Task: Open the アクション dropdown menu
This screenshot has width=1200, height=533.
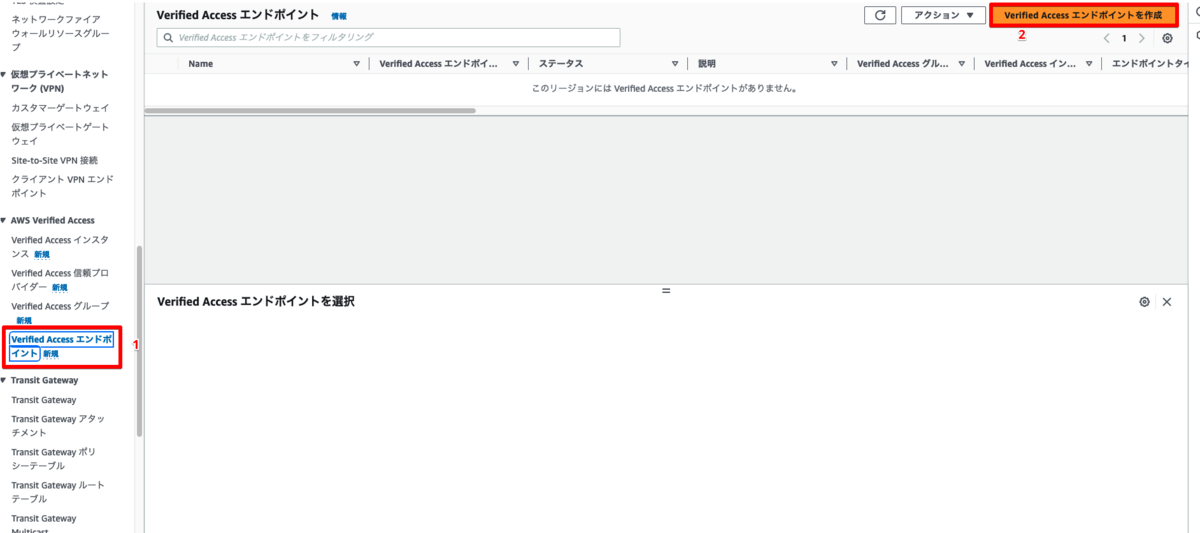Action: coord(943,15)
